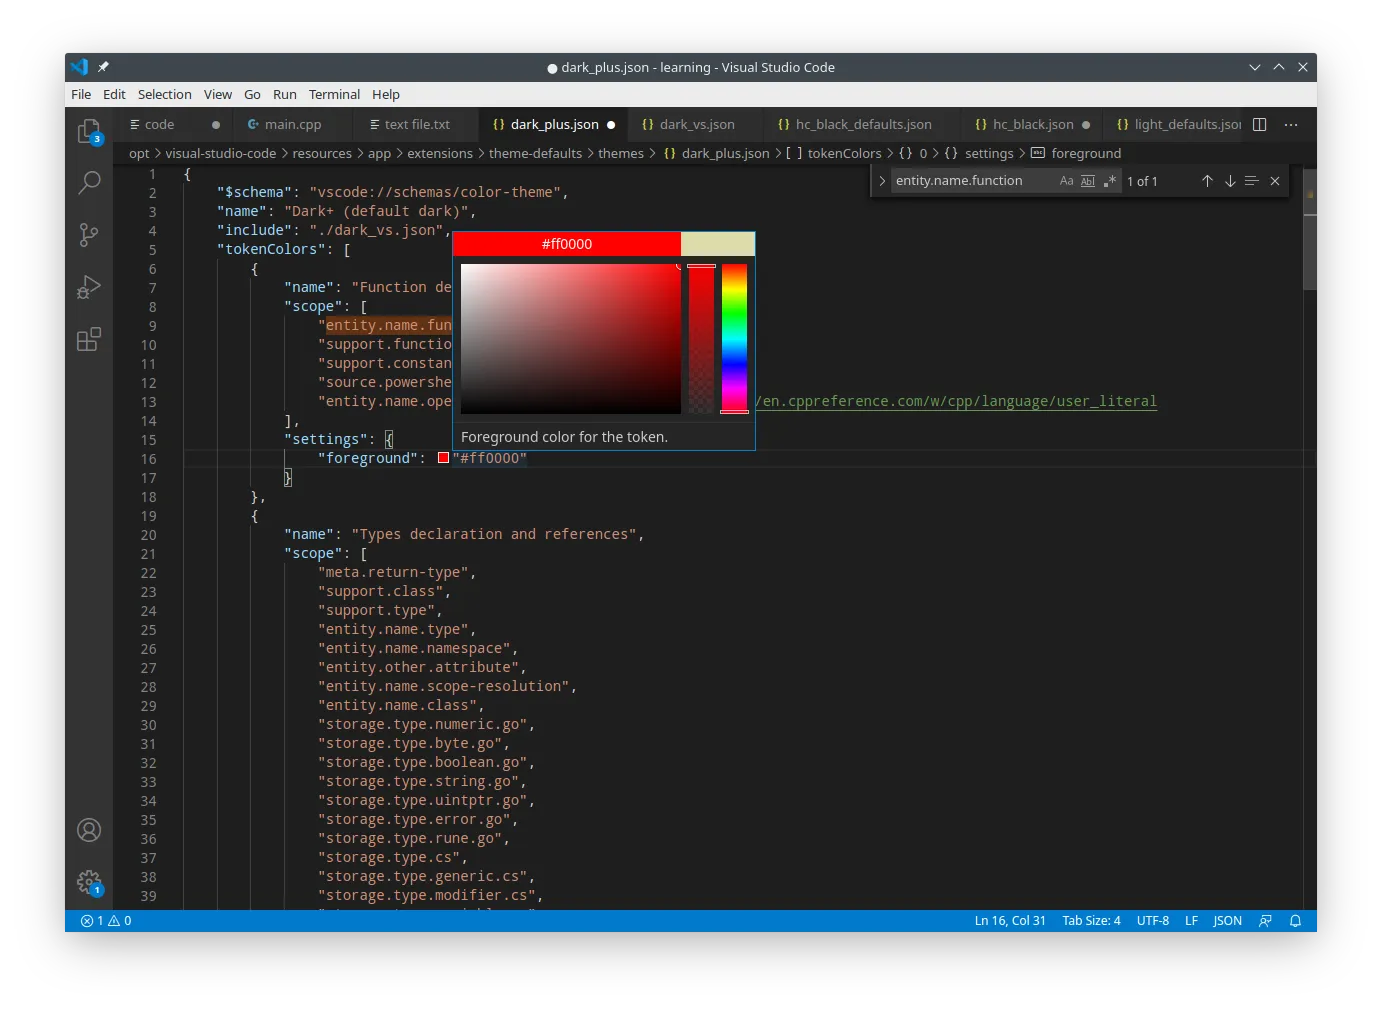Open the Manage gear icon

tap(89, 882)
